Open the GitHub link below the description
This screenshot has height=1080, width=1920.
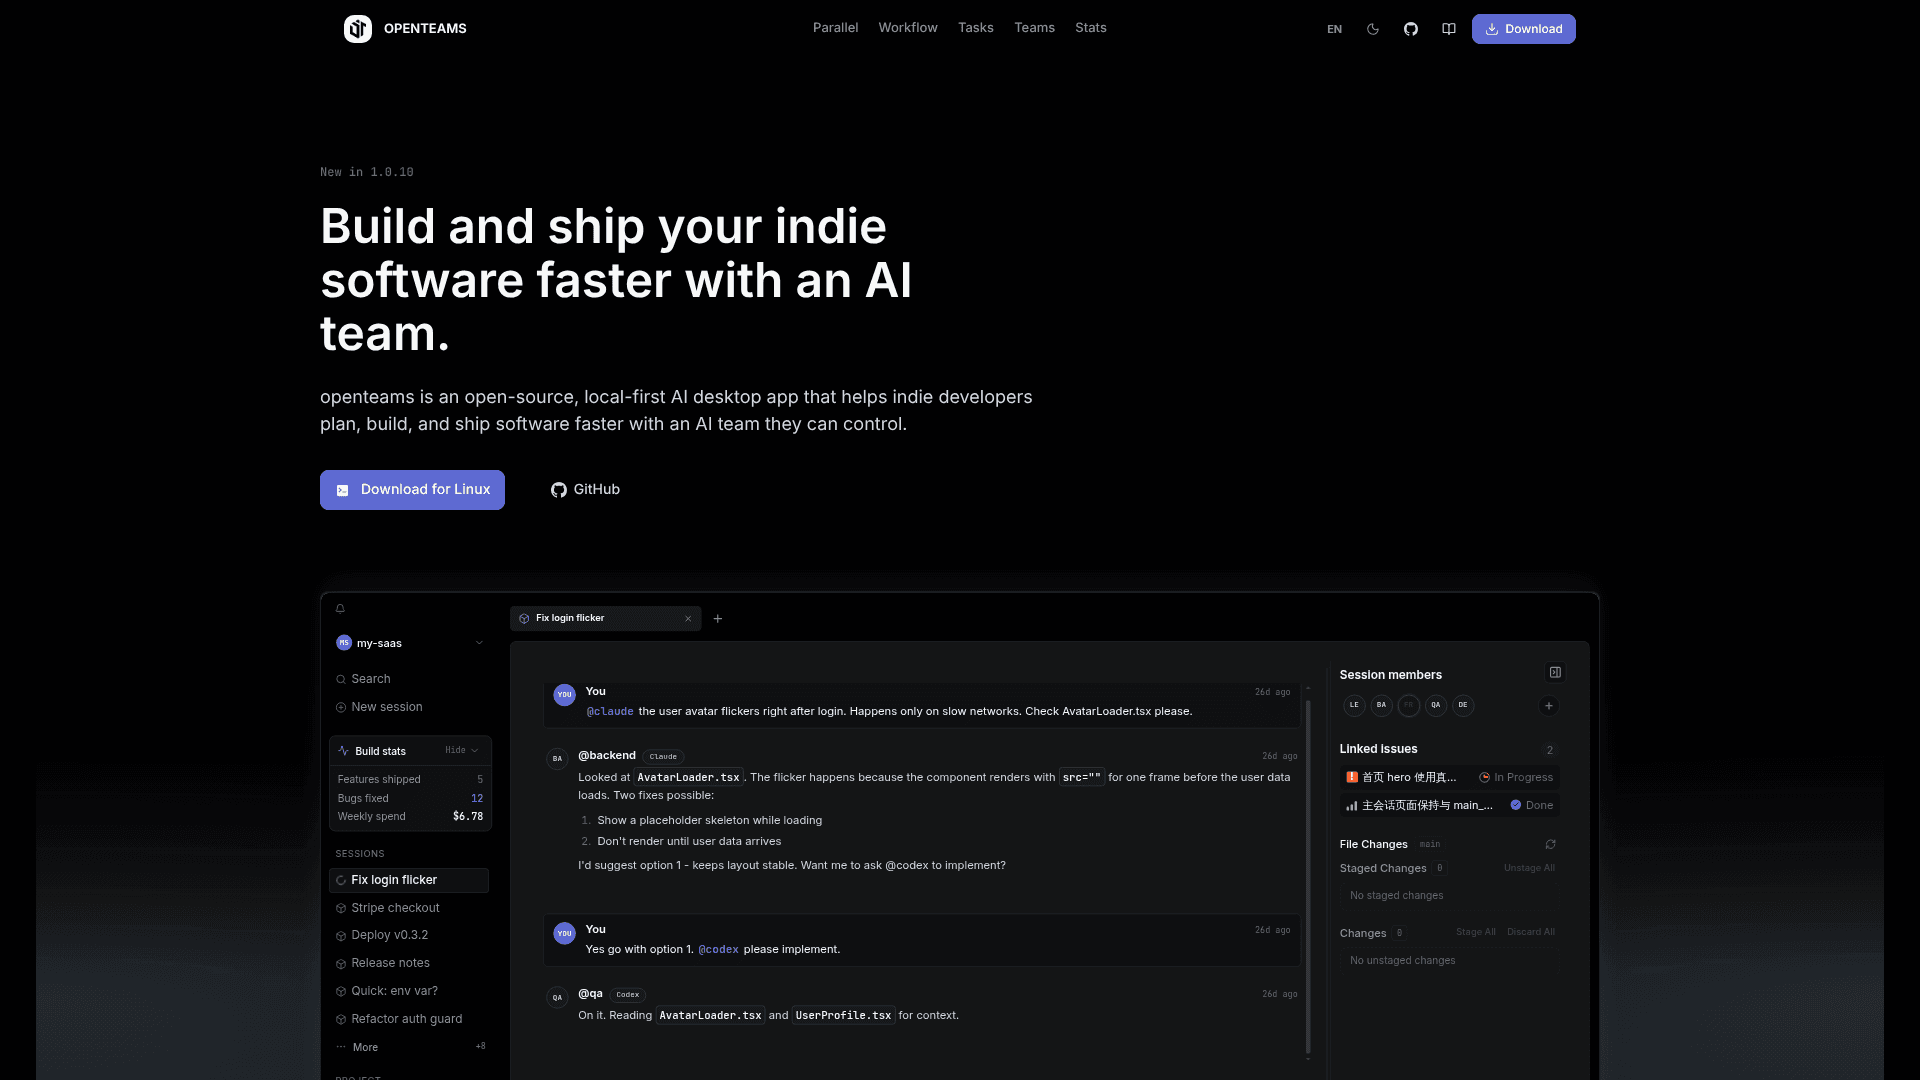pyautogui.click(x=585, y=490)
